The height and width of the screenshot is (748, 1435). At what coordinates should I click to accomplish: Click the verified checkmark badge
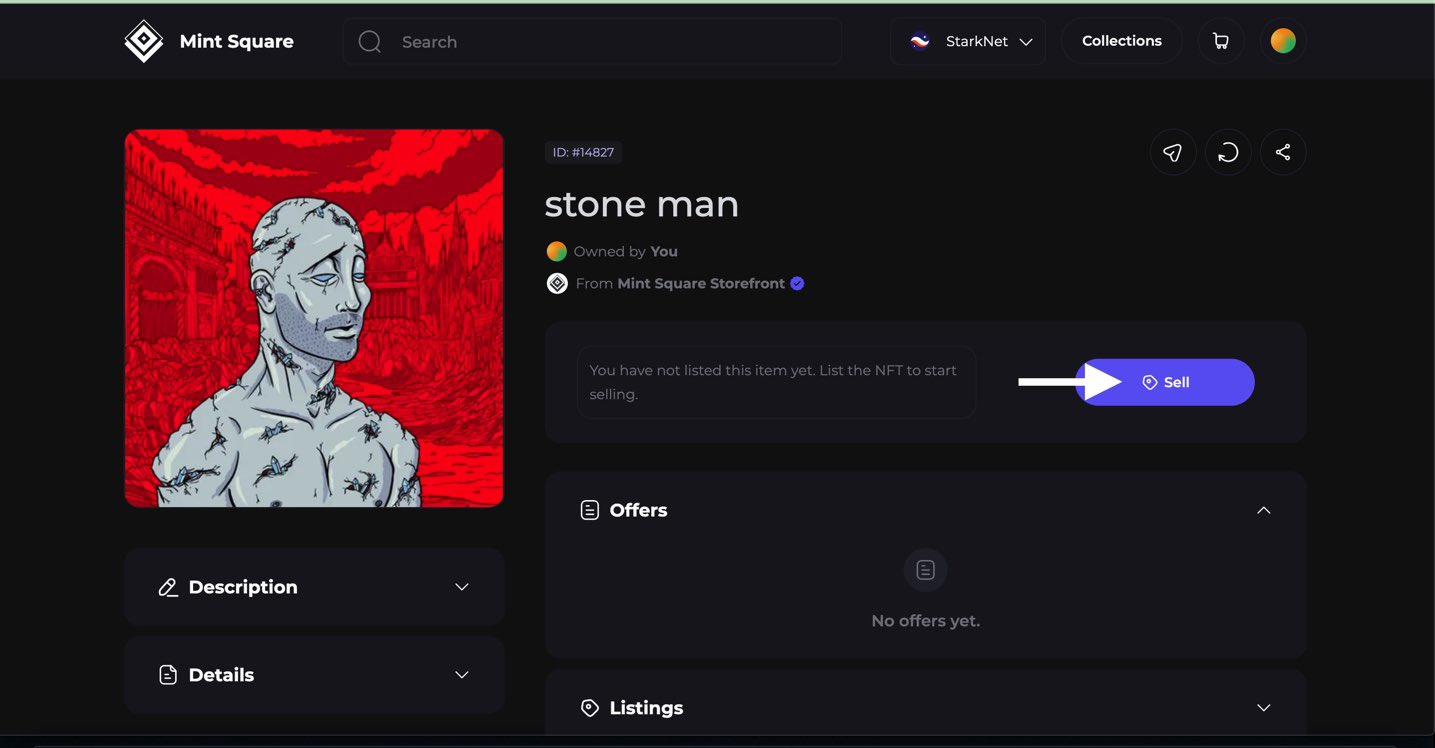[x=797, y=284]
